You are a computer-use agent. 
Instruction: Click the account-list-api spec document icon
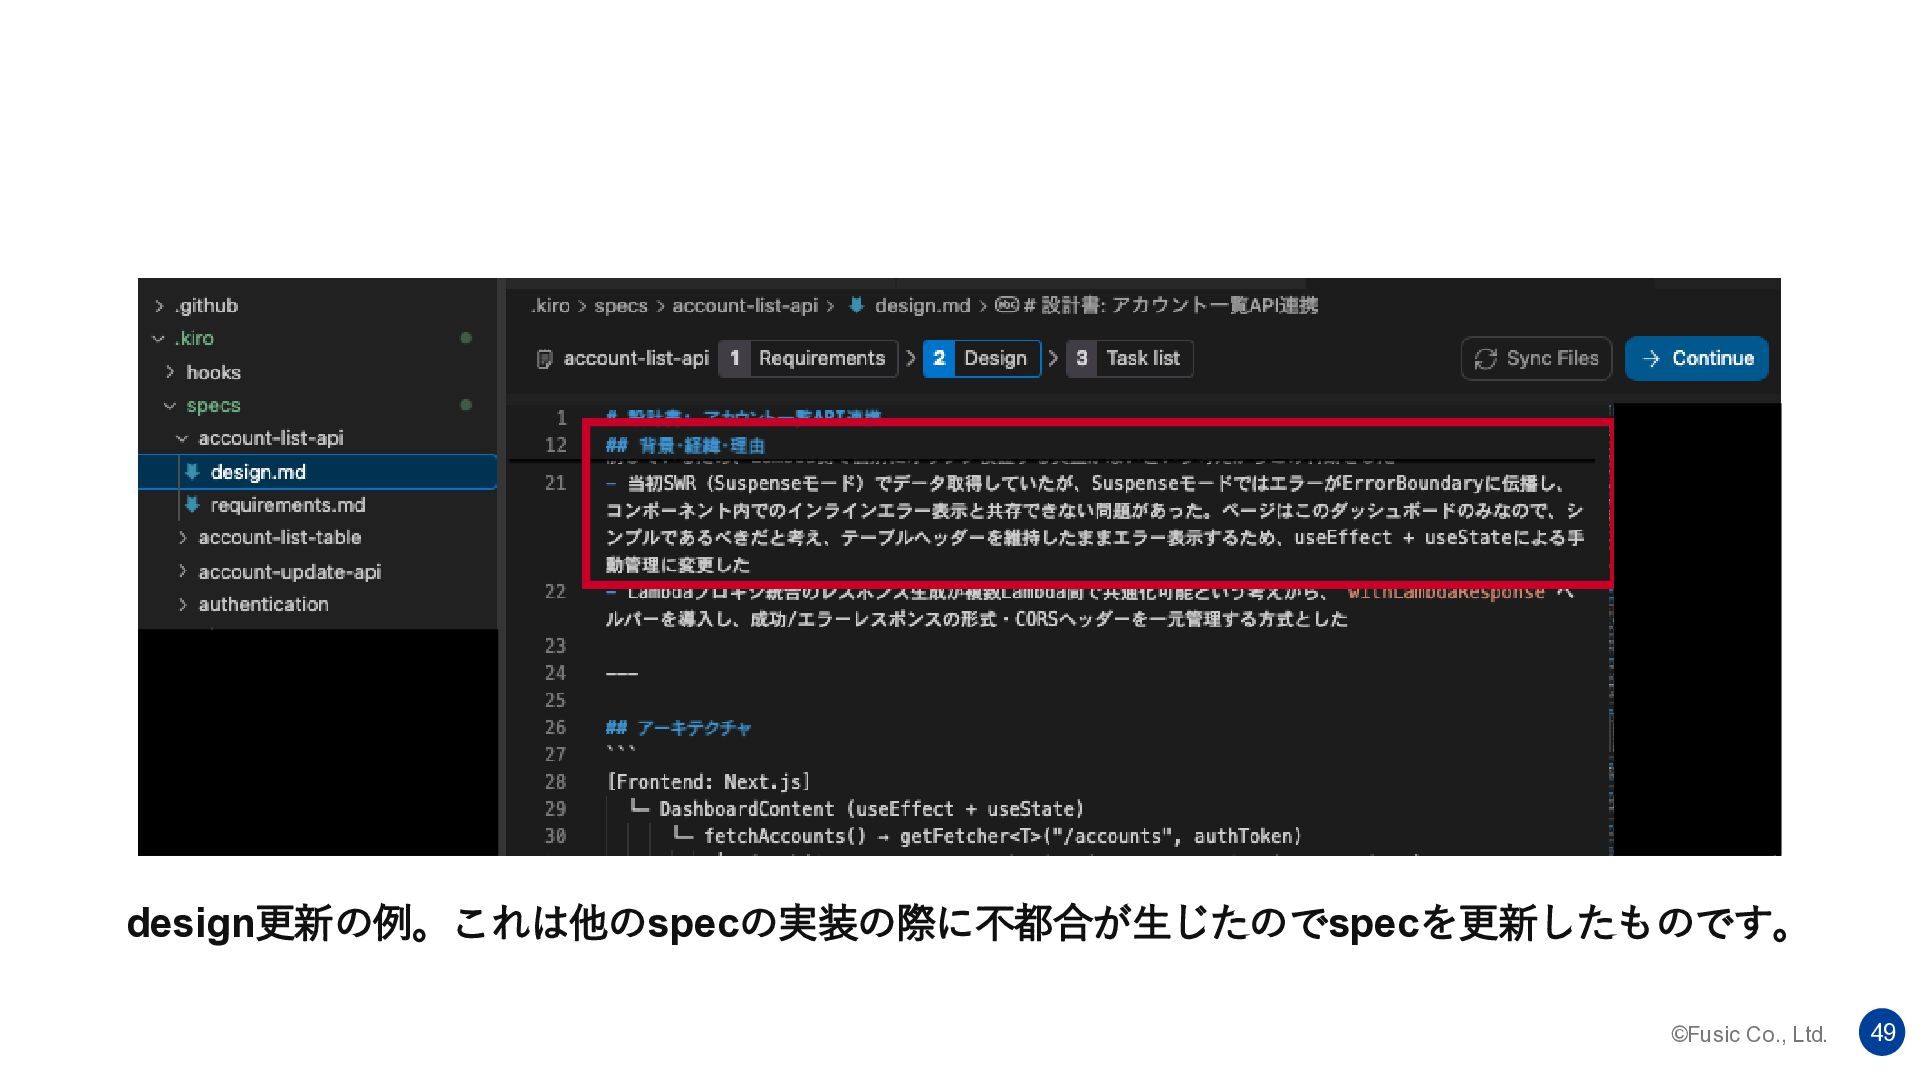click(x=545, y=359)
